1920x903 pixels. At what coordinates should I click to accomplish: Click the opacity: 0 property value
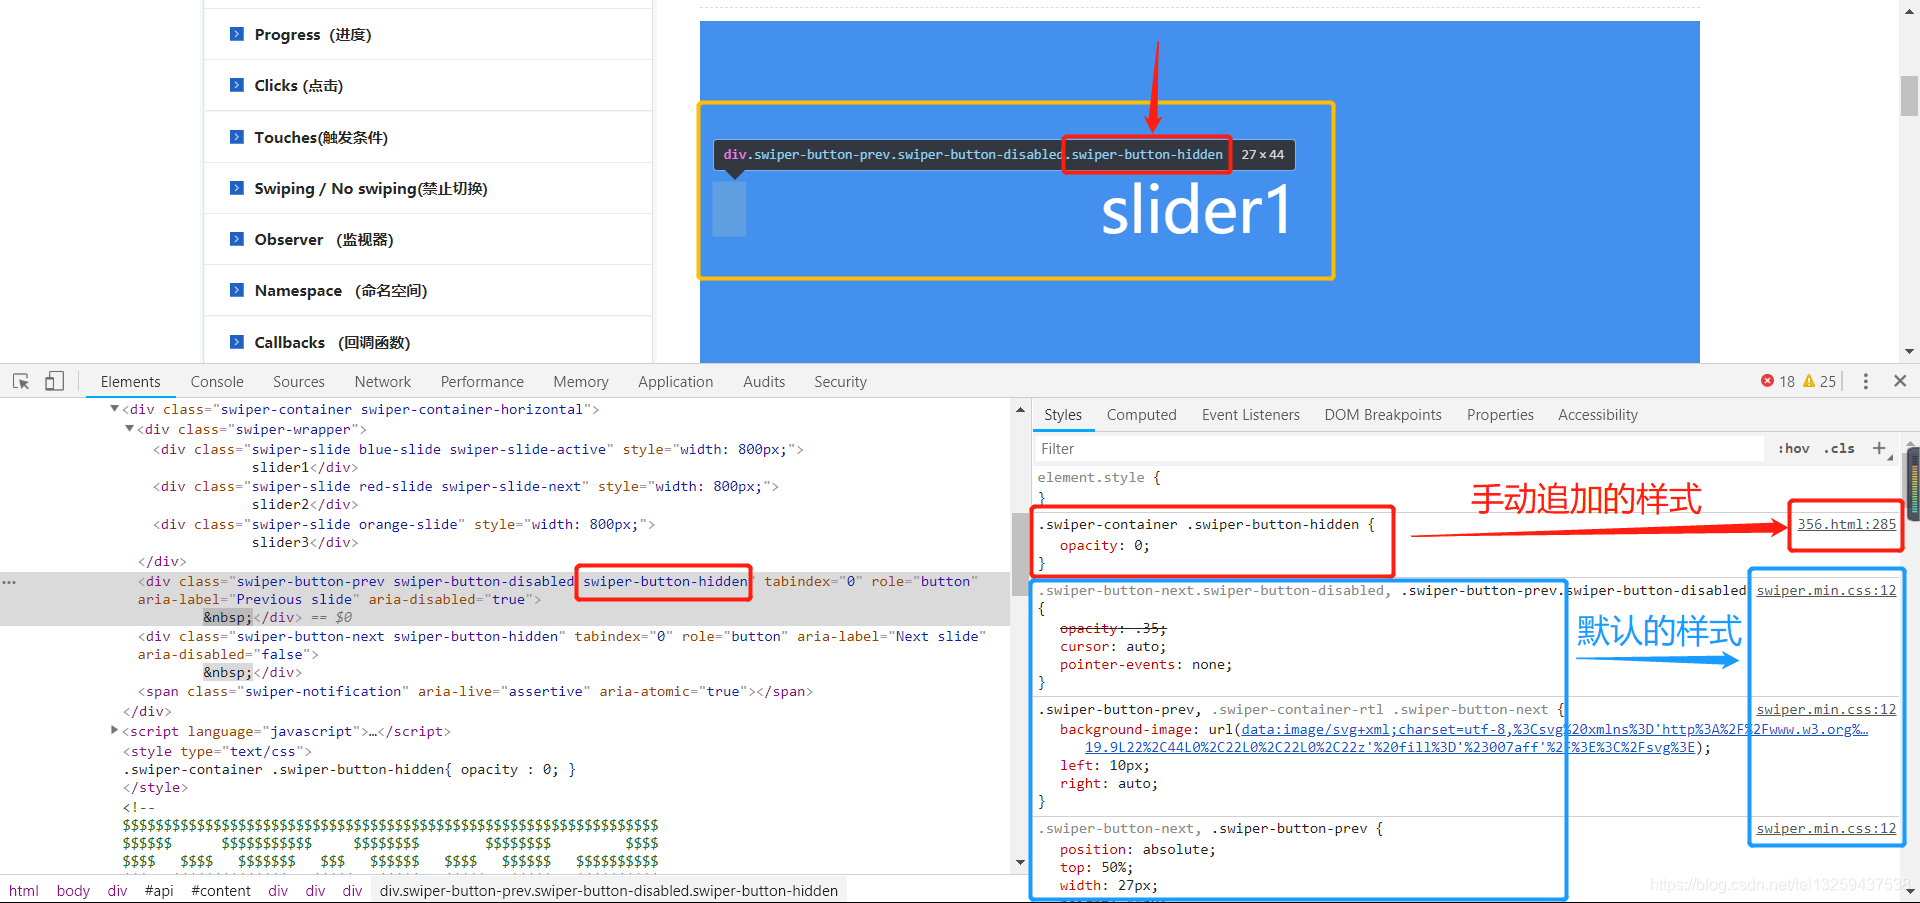pos(1137,545)
